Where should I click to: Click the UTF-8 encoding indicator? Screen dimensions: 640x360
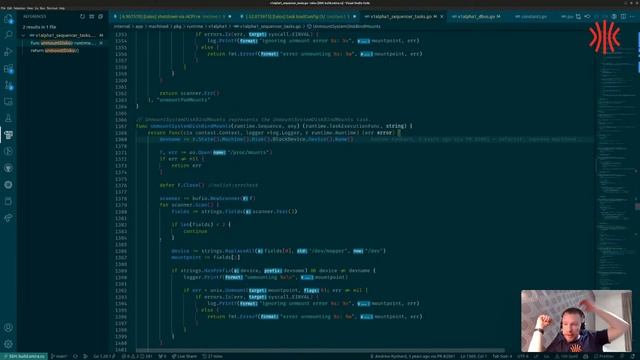pos(522,356)
